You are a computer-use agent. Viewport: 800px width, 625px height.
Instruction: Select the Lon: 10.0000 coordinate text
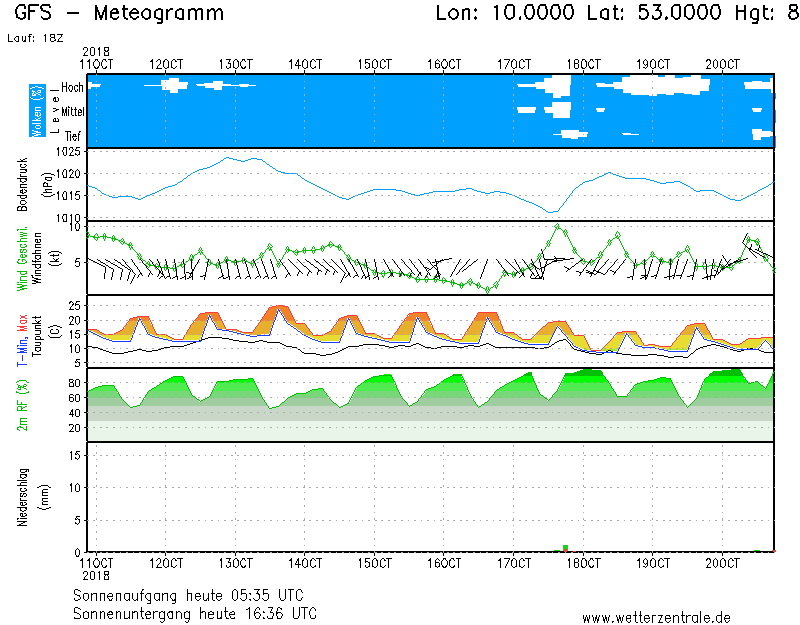[x=505, y=14]
